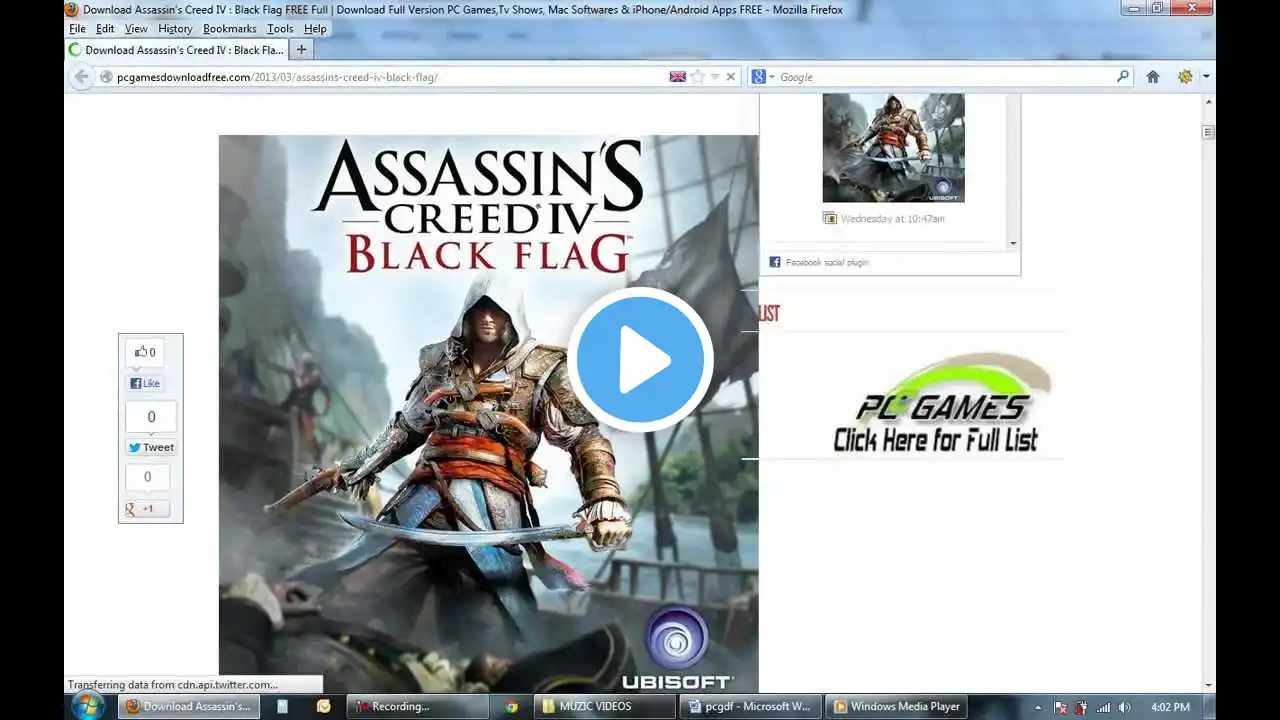
Task: Select the Download Assassin's Creed IV tab
Action: point(176,49)
